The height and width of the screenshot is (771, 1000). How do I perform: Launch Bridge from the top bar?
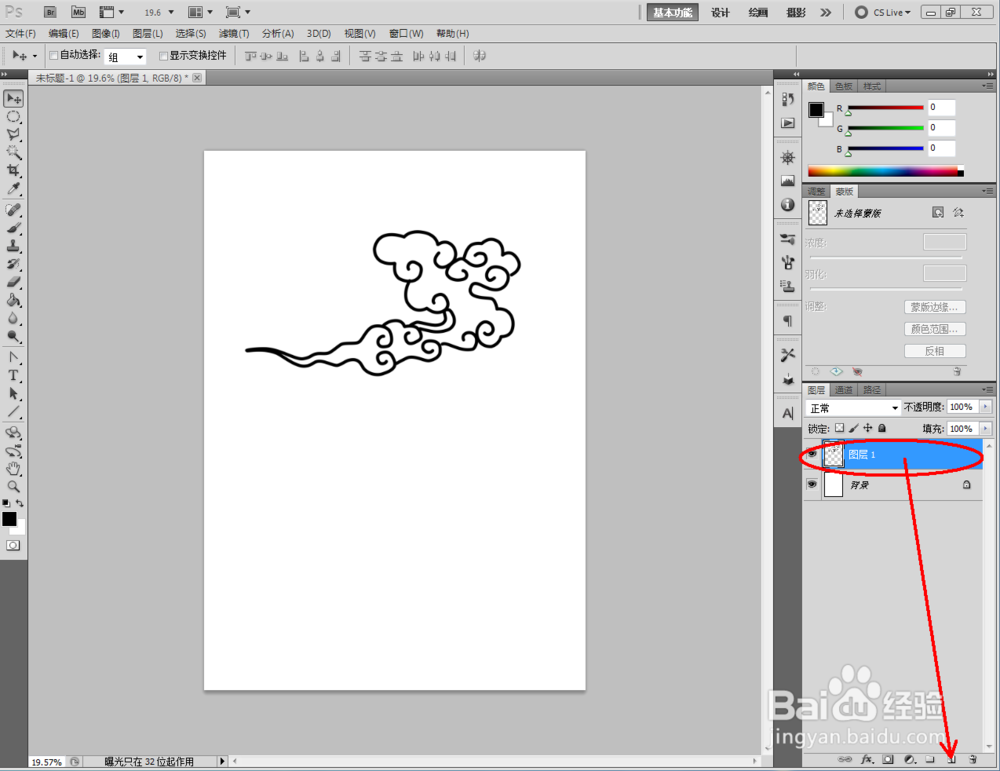point(50,12)
